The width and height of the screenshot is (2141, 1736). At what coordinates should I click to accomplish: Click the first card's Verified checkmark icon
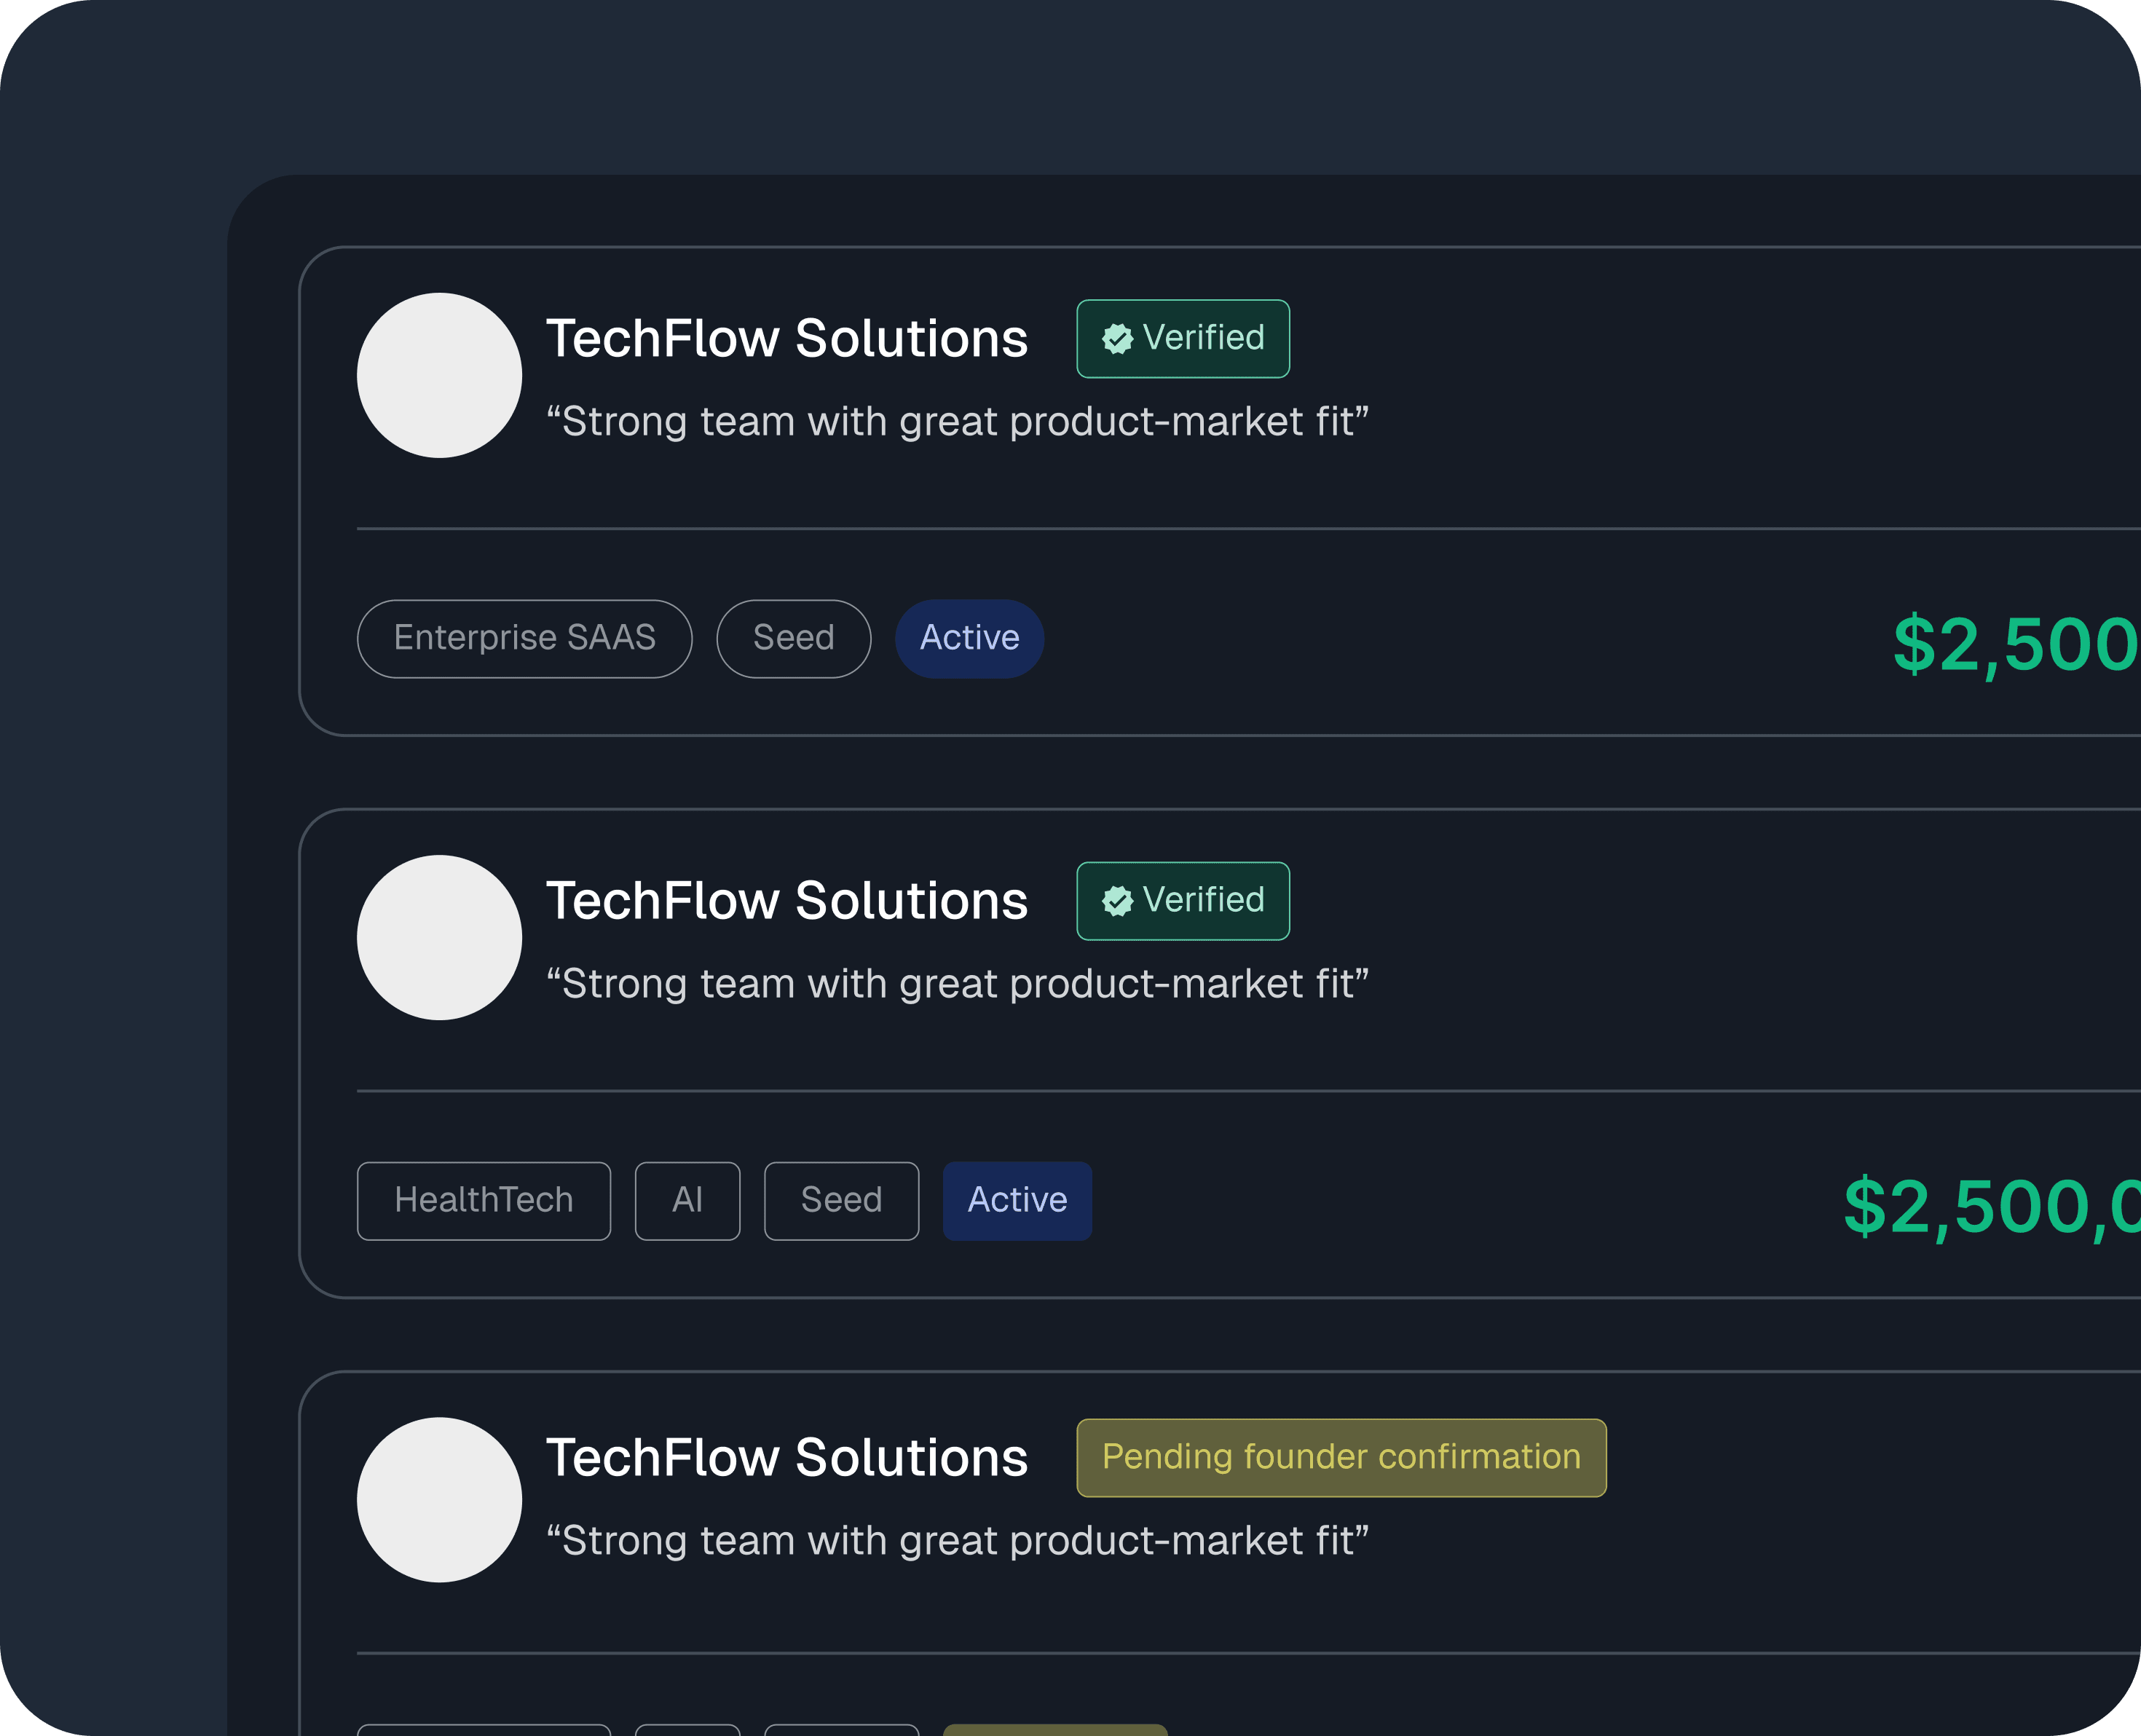1117,339
